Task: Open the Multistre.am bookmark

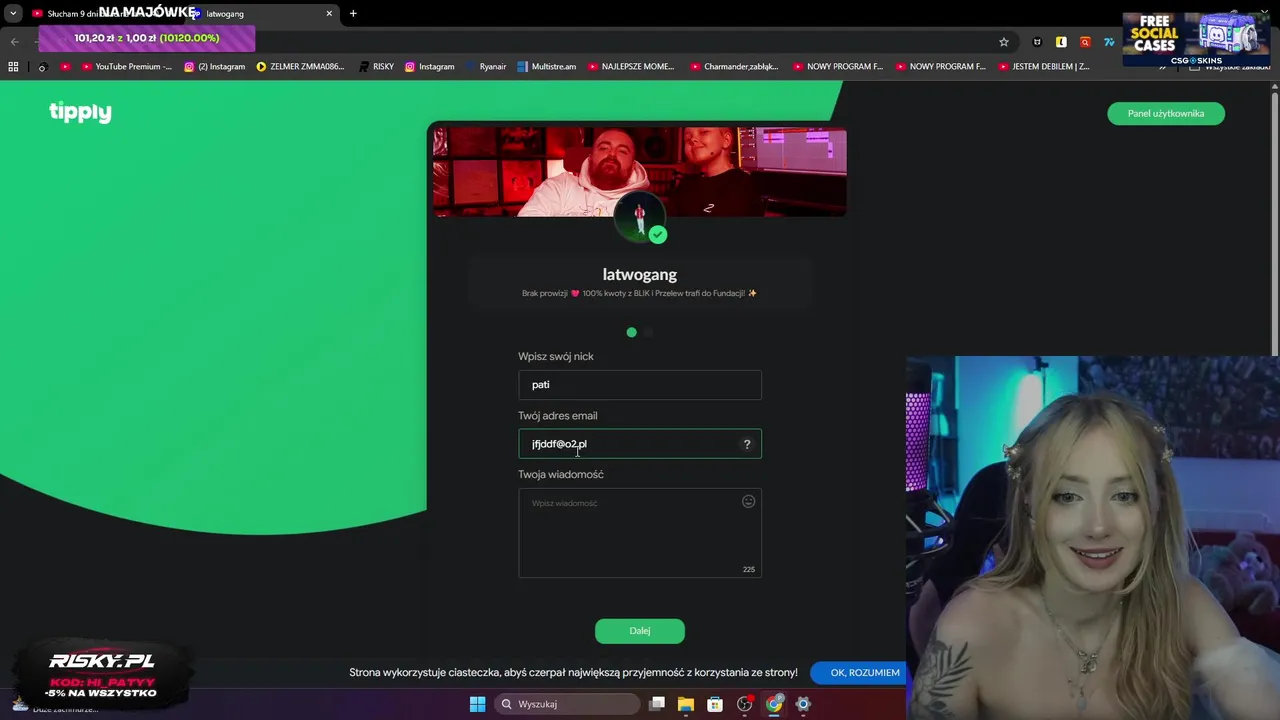Action: 546,67
